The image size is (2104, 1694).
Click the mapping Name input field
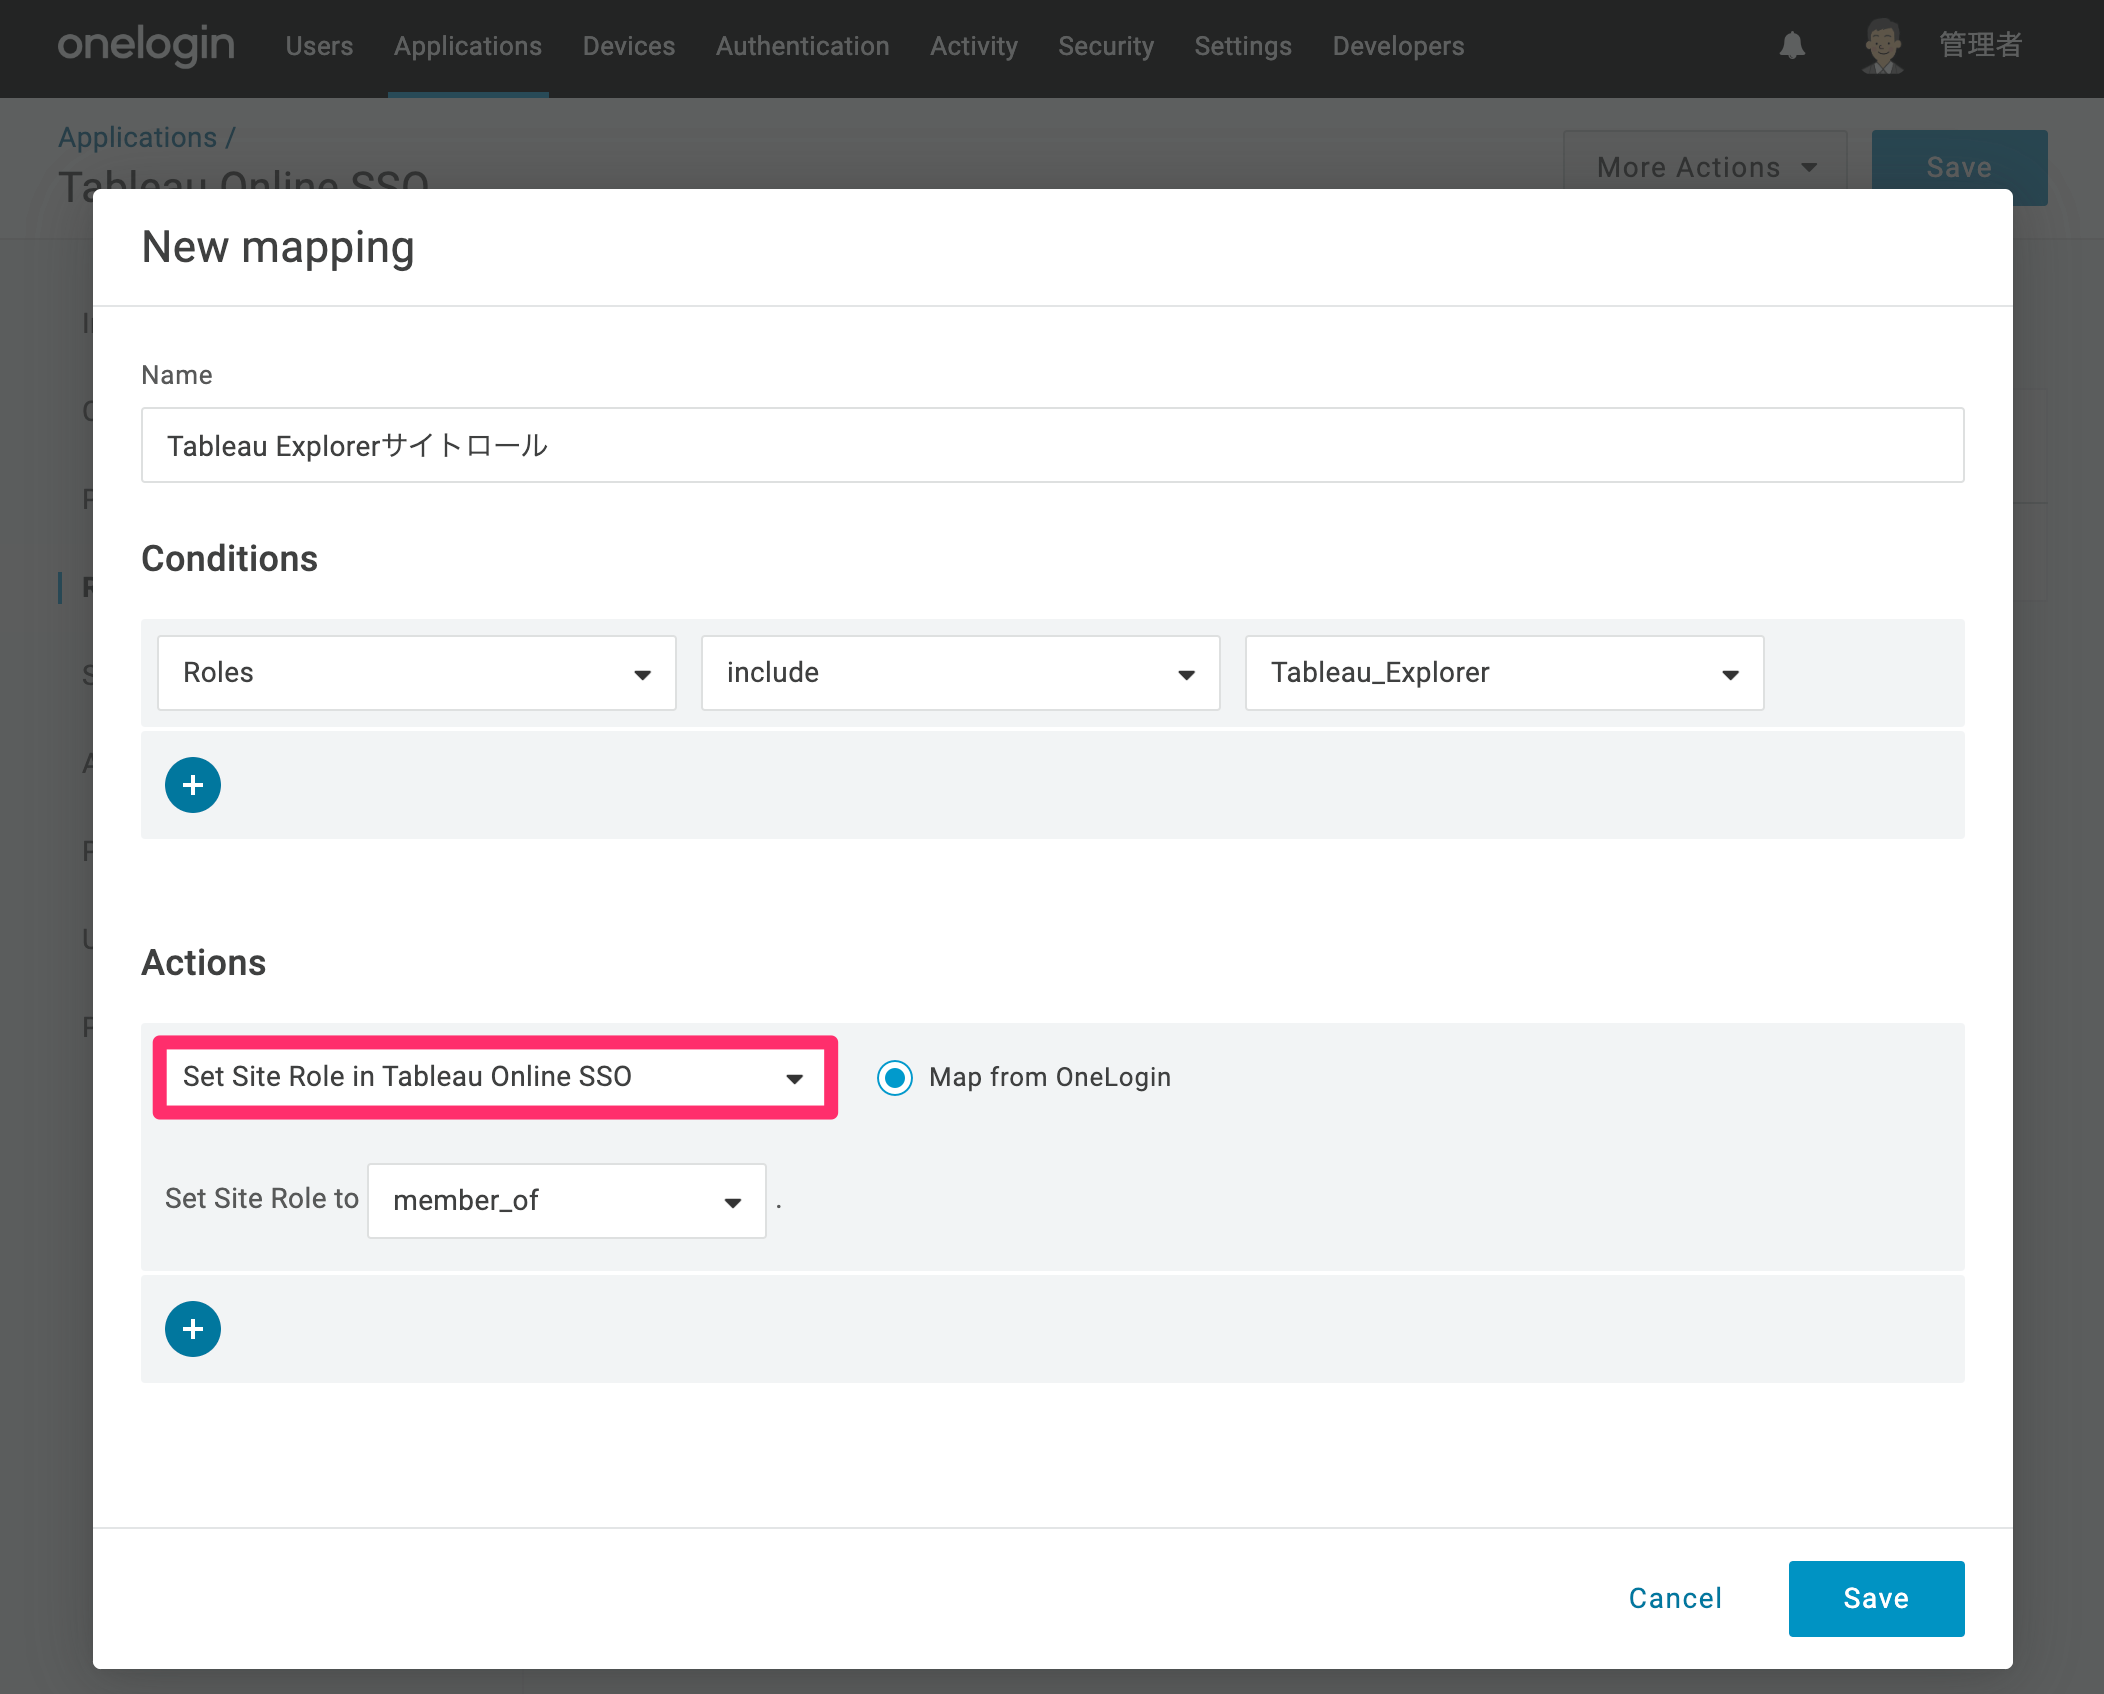tap(1052, 445)
